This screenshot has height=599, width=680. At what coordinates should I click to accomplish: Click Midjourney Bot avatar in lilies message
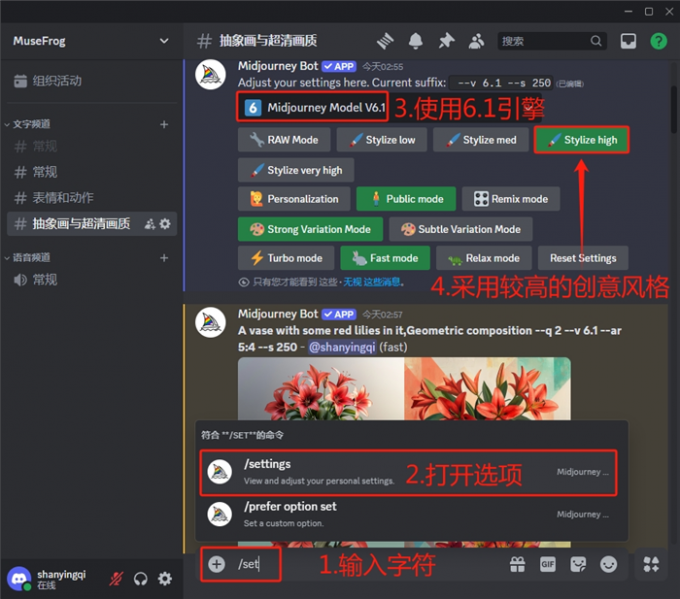[210, 323]
